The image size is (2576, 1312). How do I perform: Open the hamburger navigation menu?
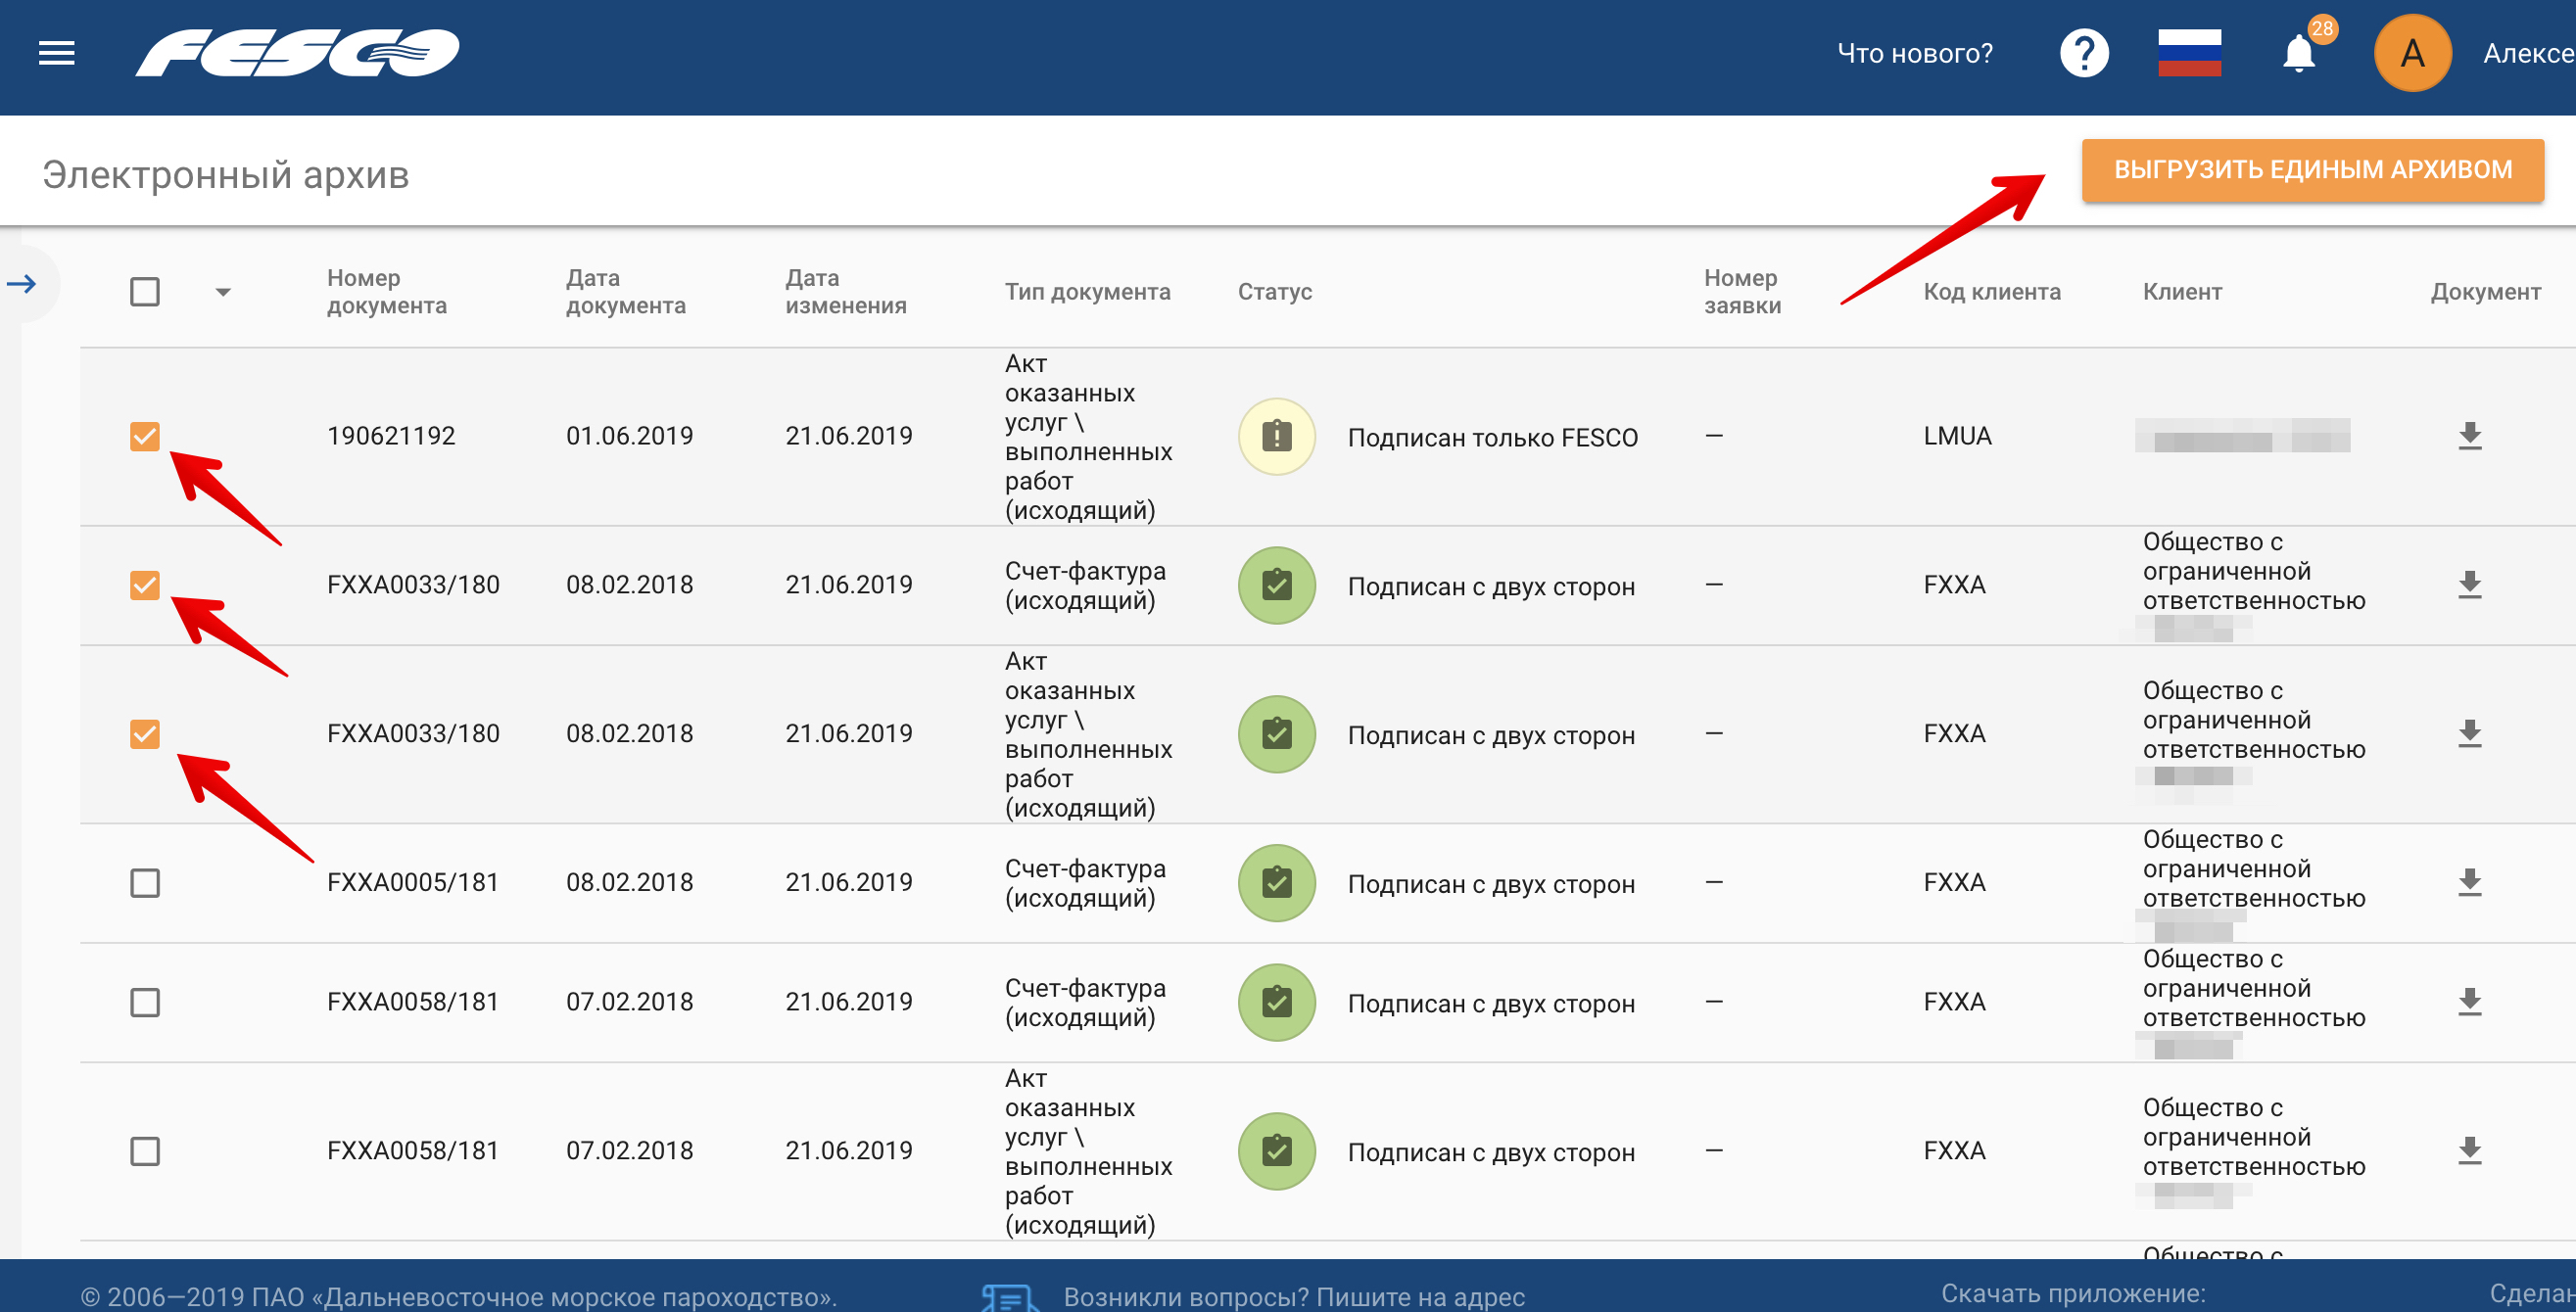[x=57, y=53]
